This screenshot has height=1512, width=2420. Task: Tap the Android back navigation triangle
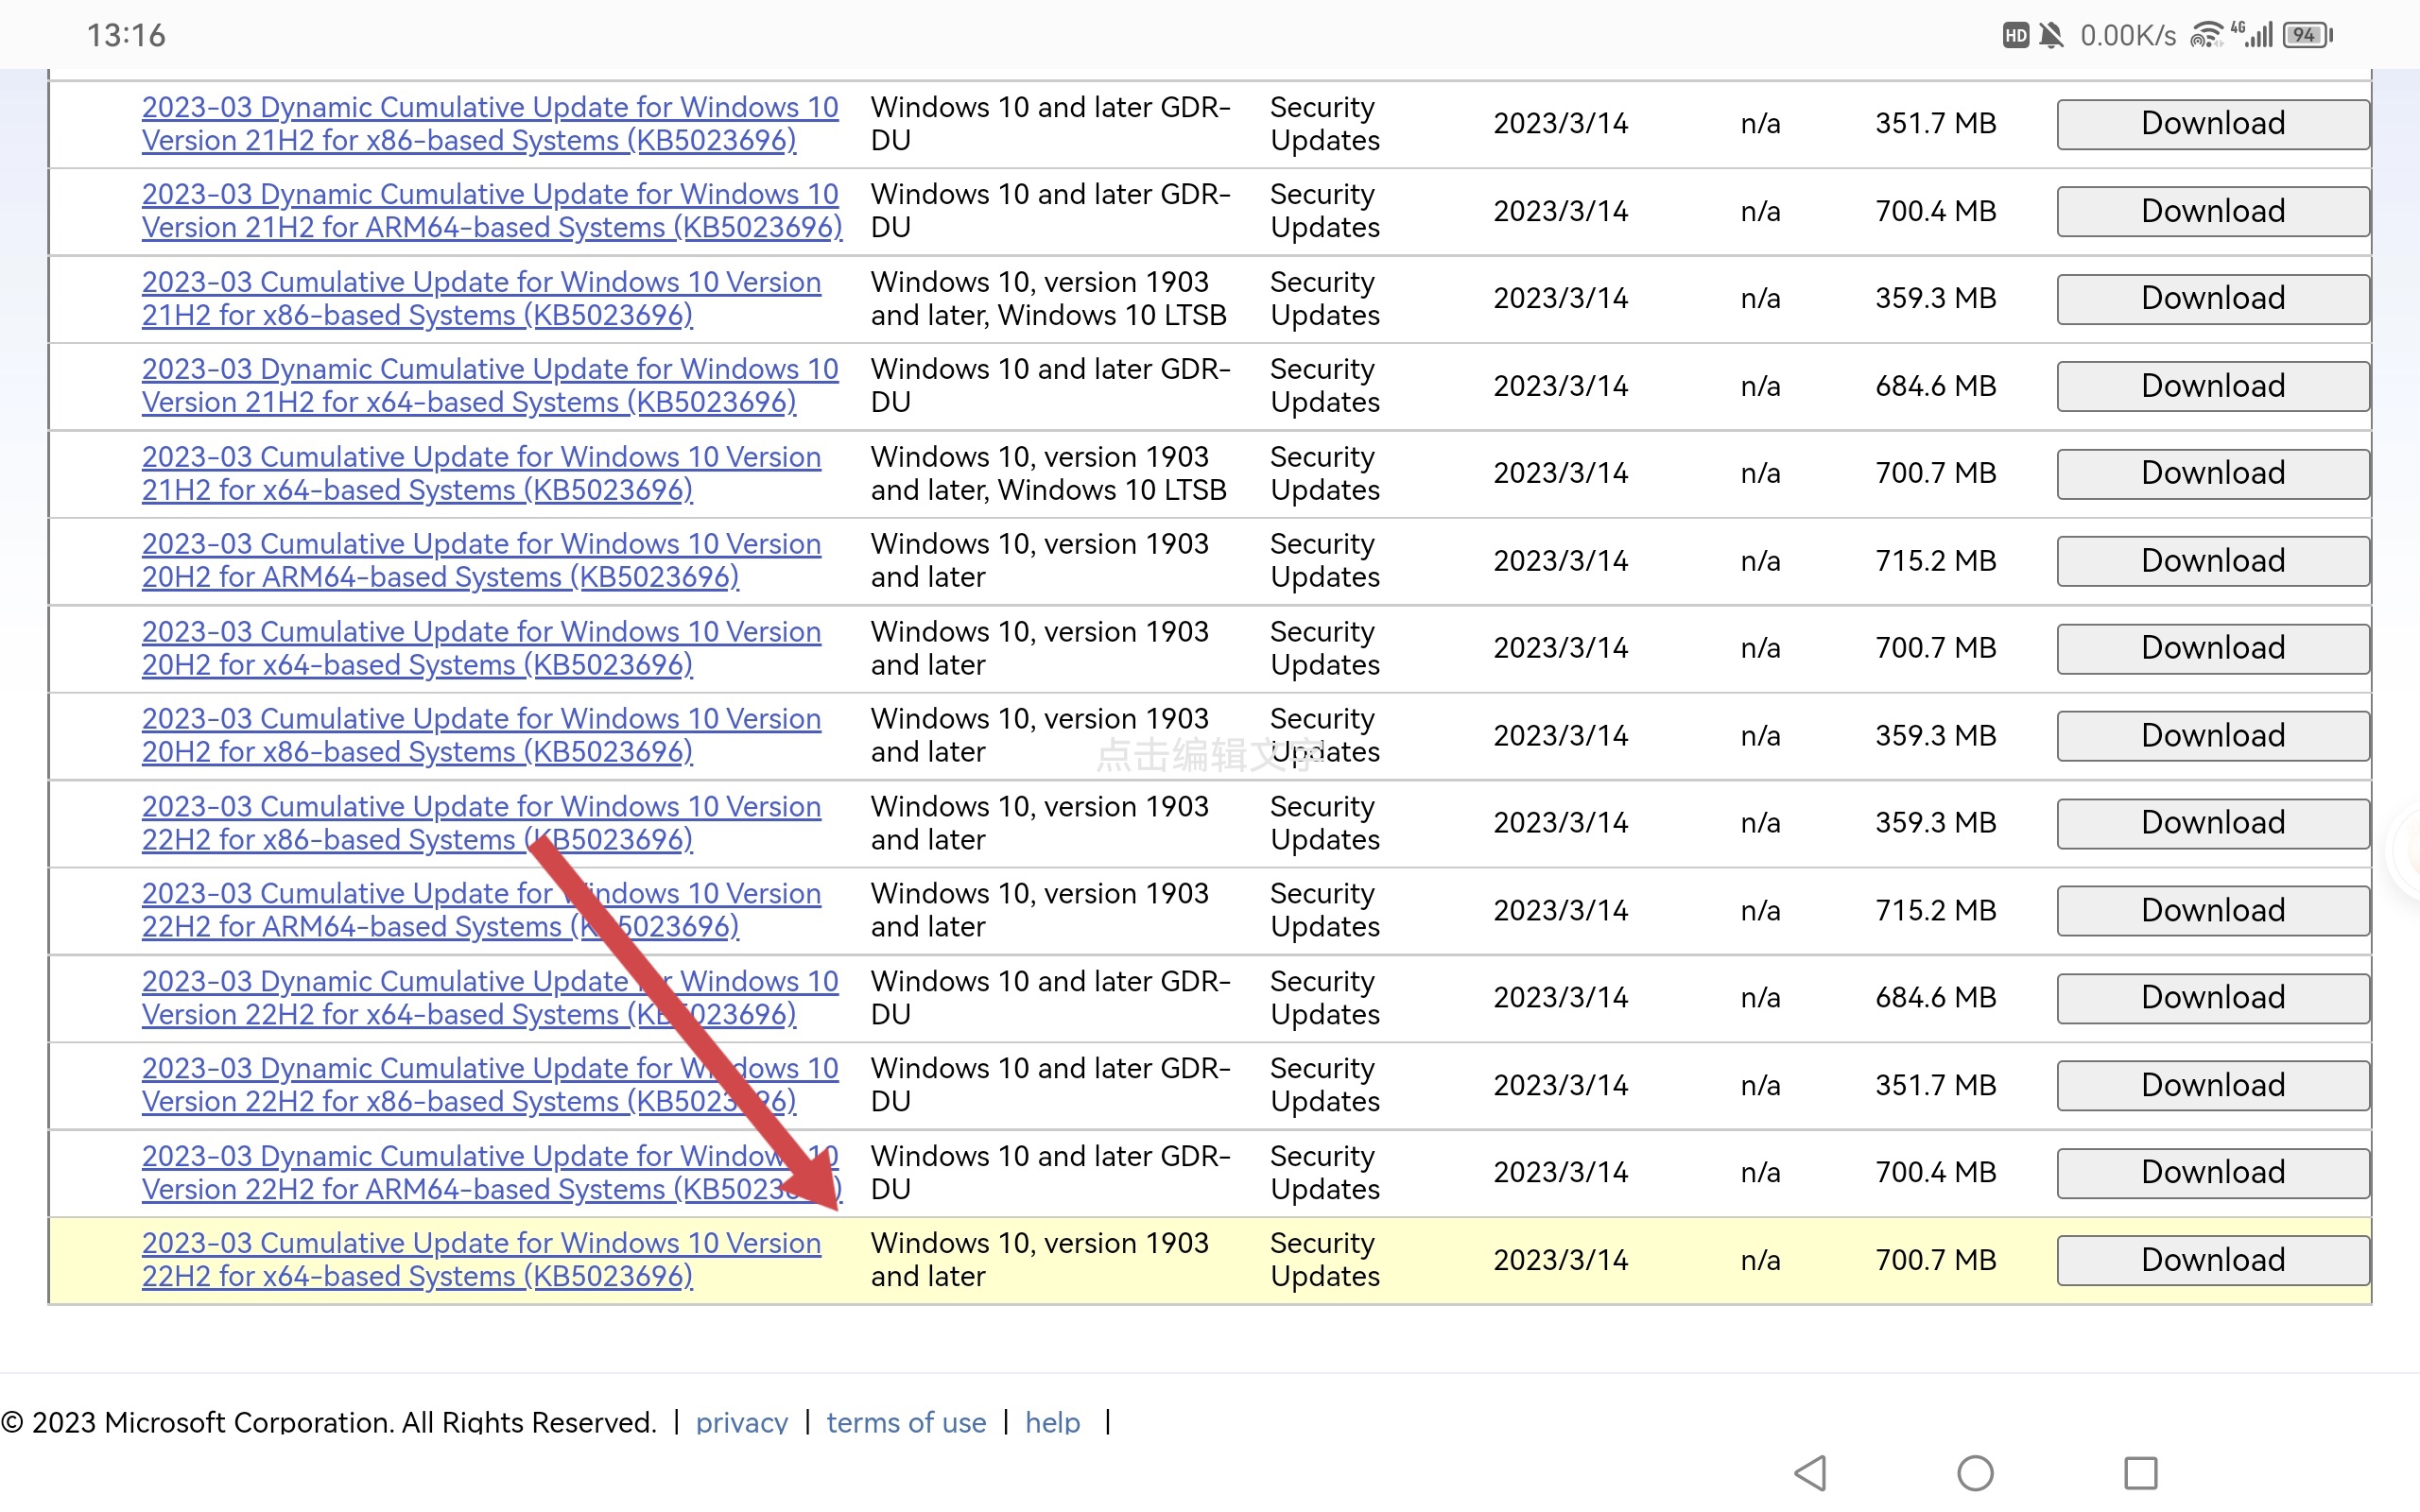point(1811,1473)
